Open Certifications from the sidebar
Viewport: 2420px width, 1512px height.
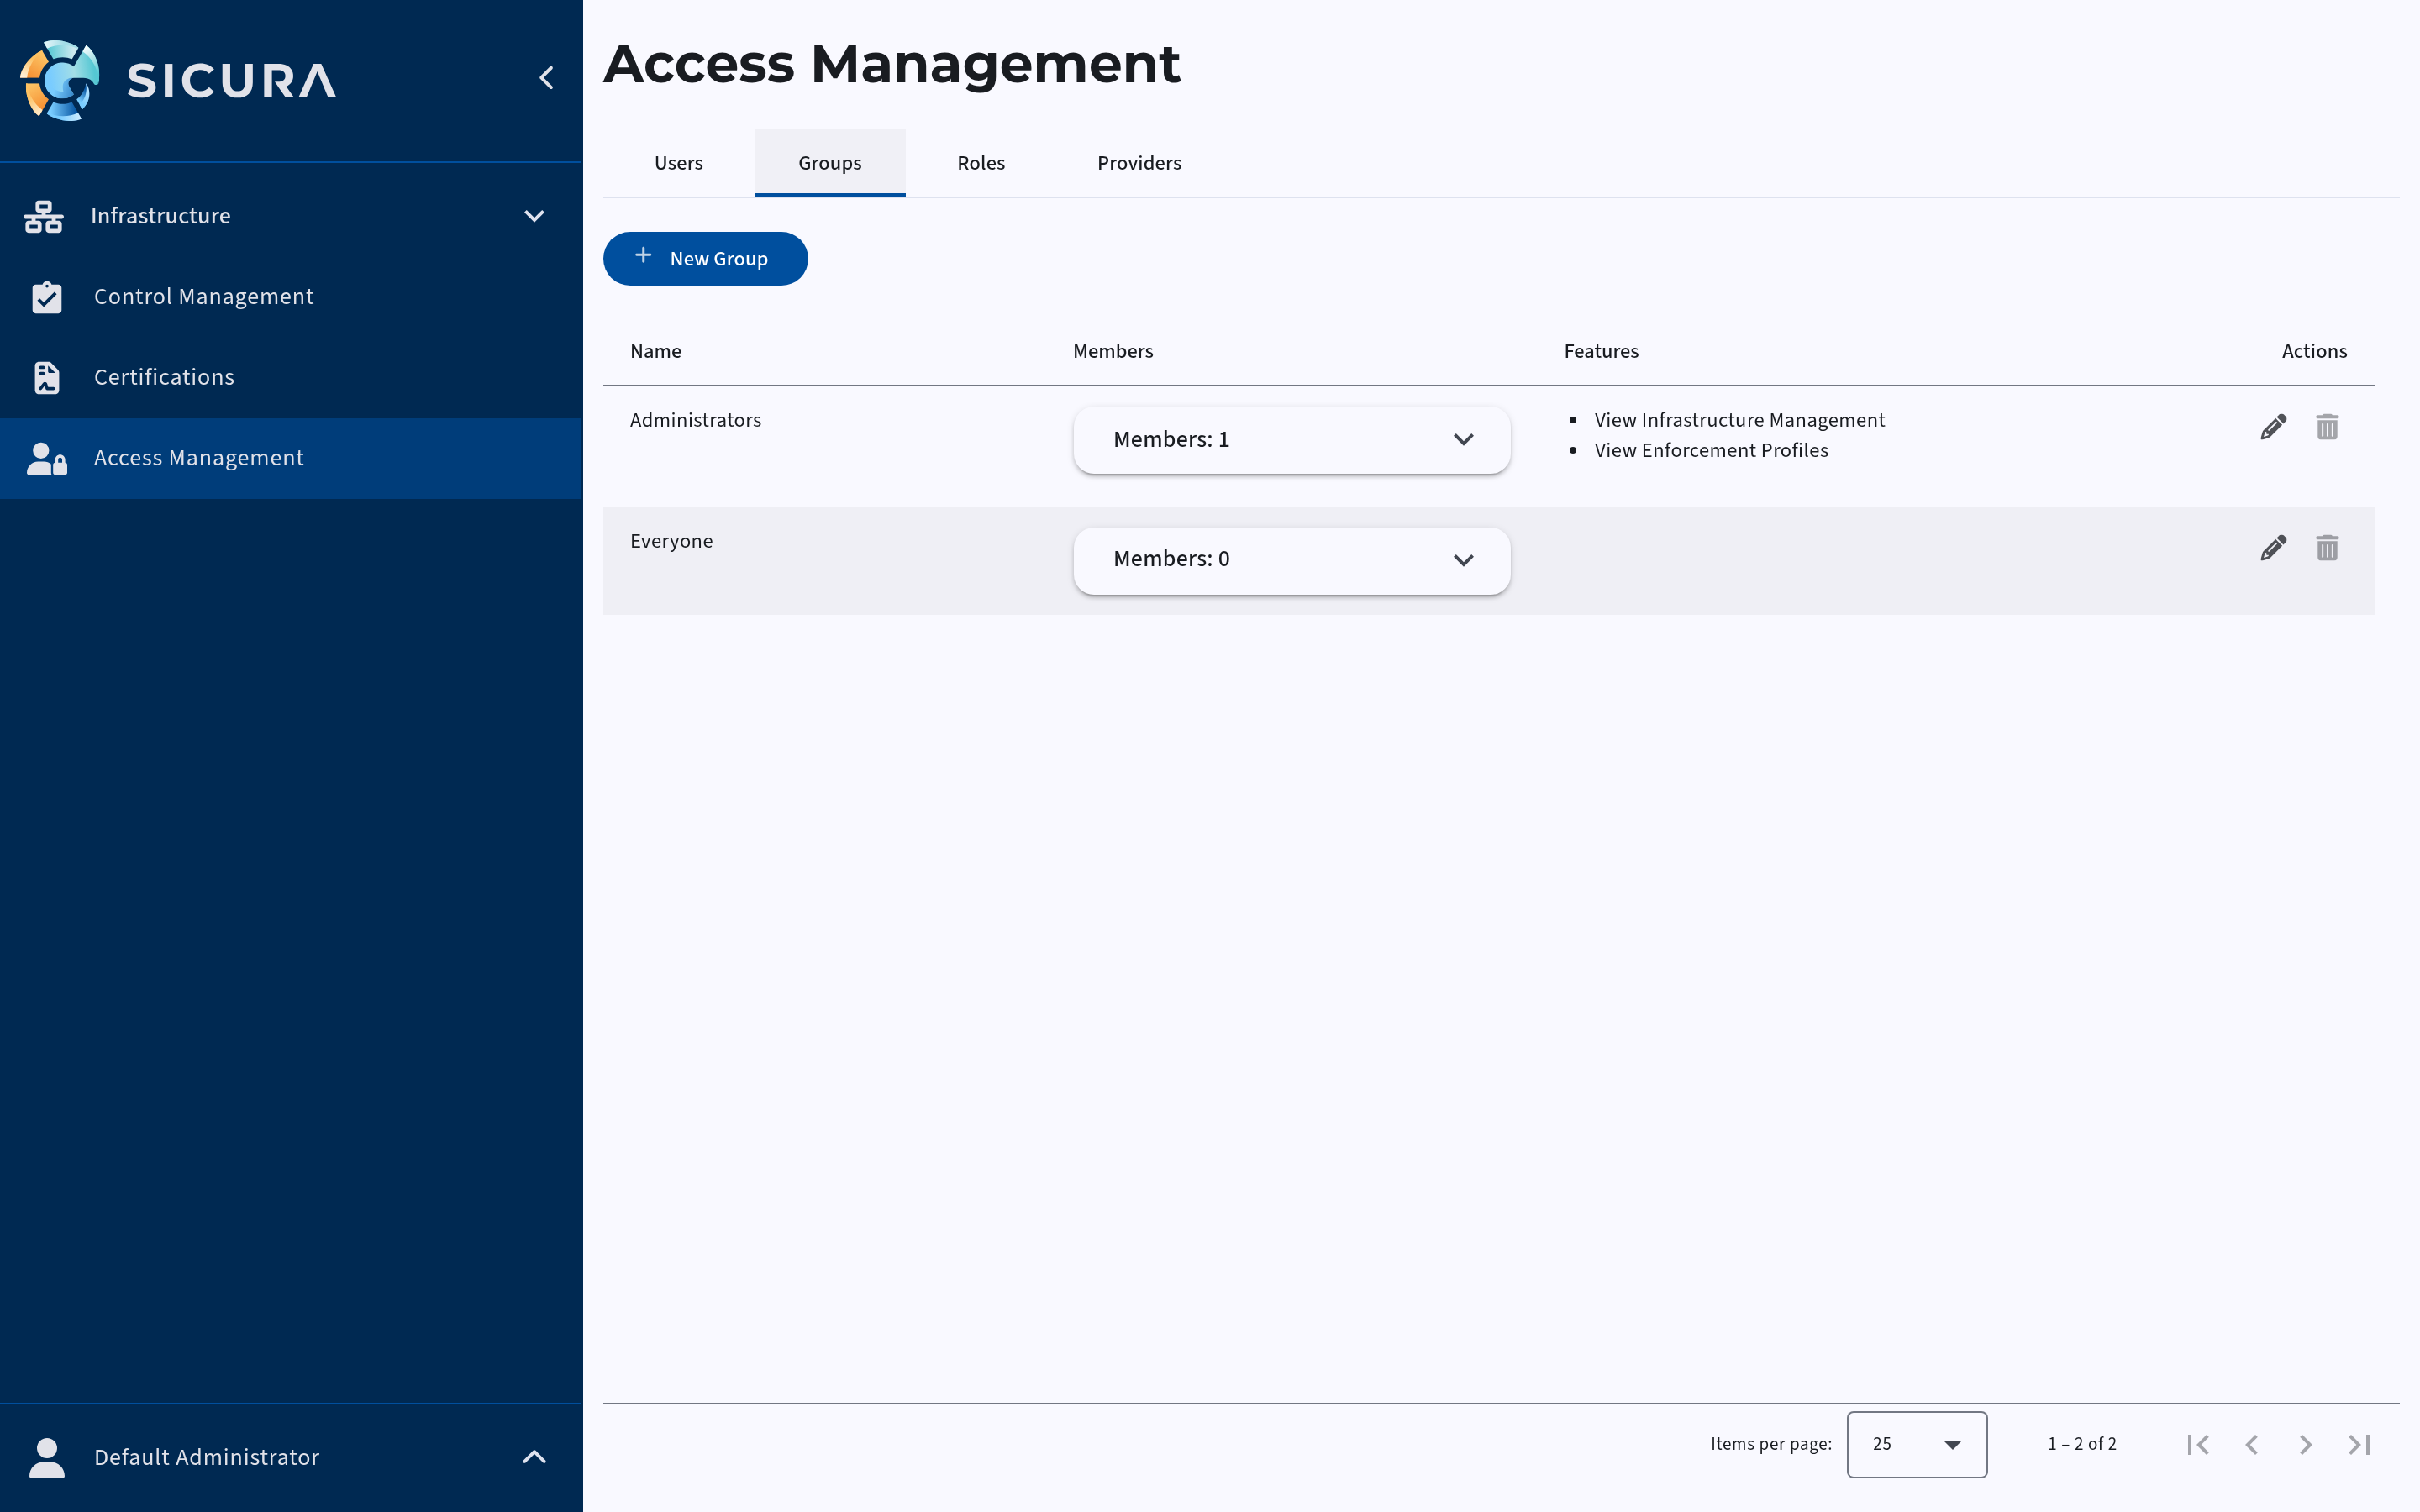click(291, 377)
